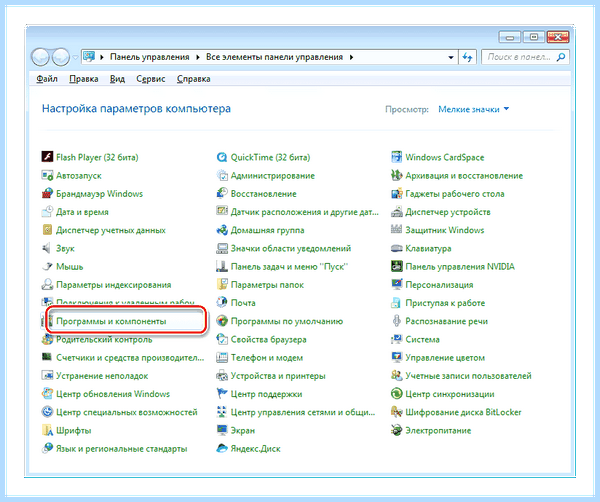Click the refresh button beside the address bar

click(467, 57)
